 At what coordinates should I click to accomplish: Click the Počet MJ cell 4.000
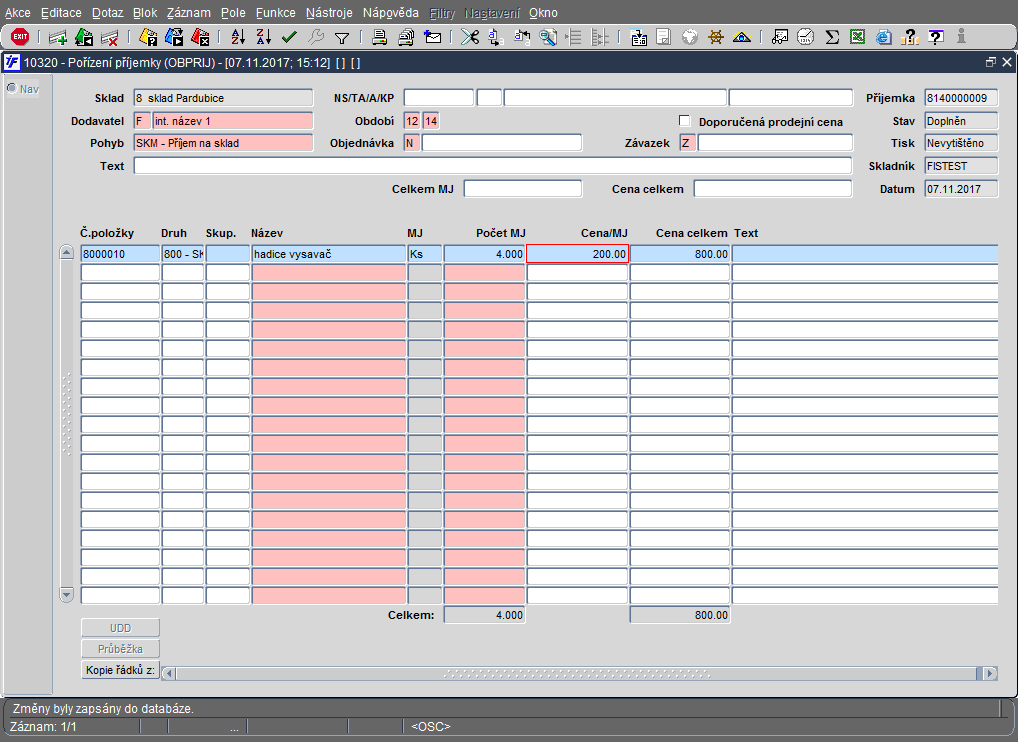pos(484,254)
